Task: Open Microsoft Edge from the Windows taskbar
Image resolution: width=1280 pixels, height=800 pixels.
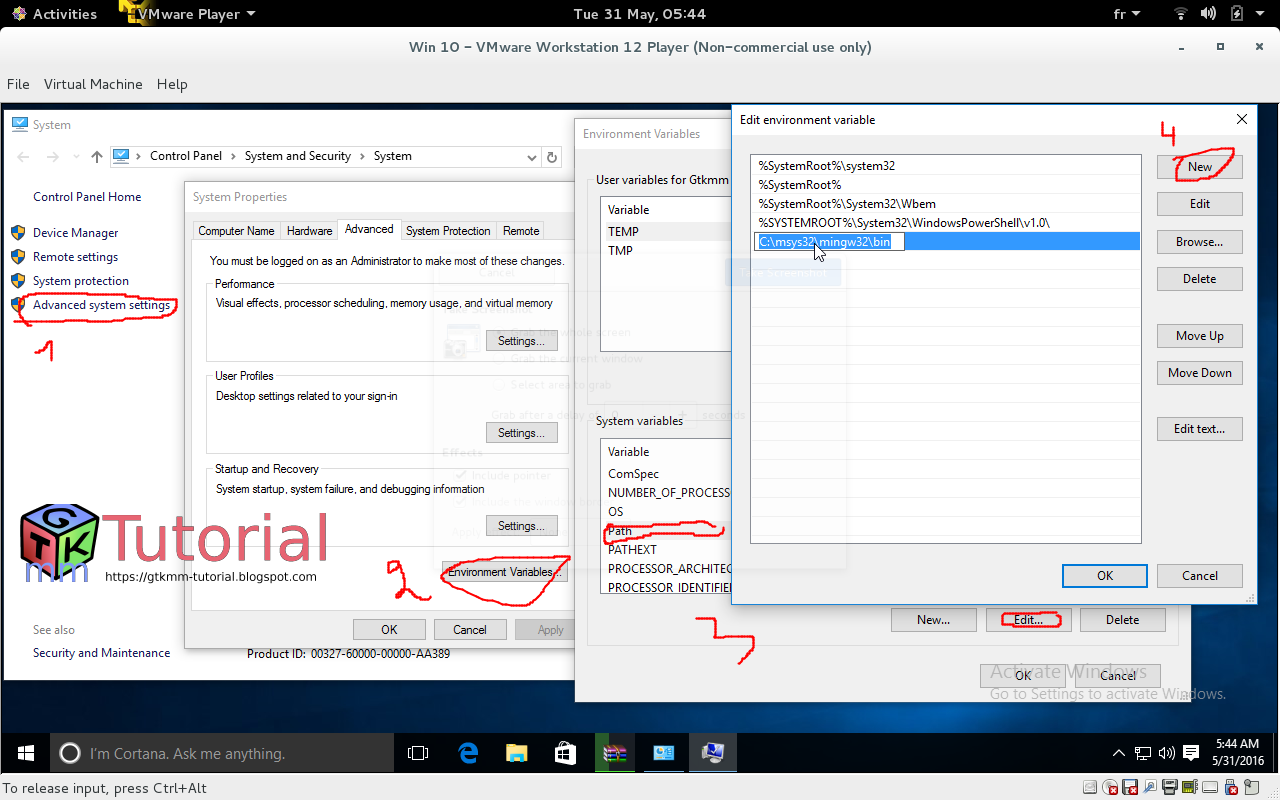Action: [467, 752]
